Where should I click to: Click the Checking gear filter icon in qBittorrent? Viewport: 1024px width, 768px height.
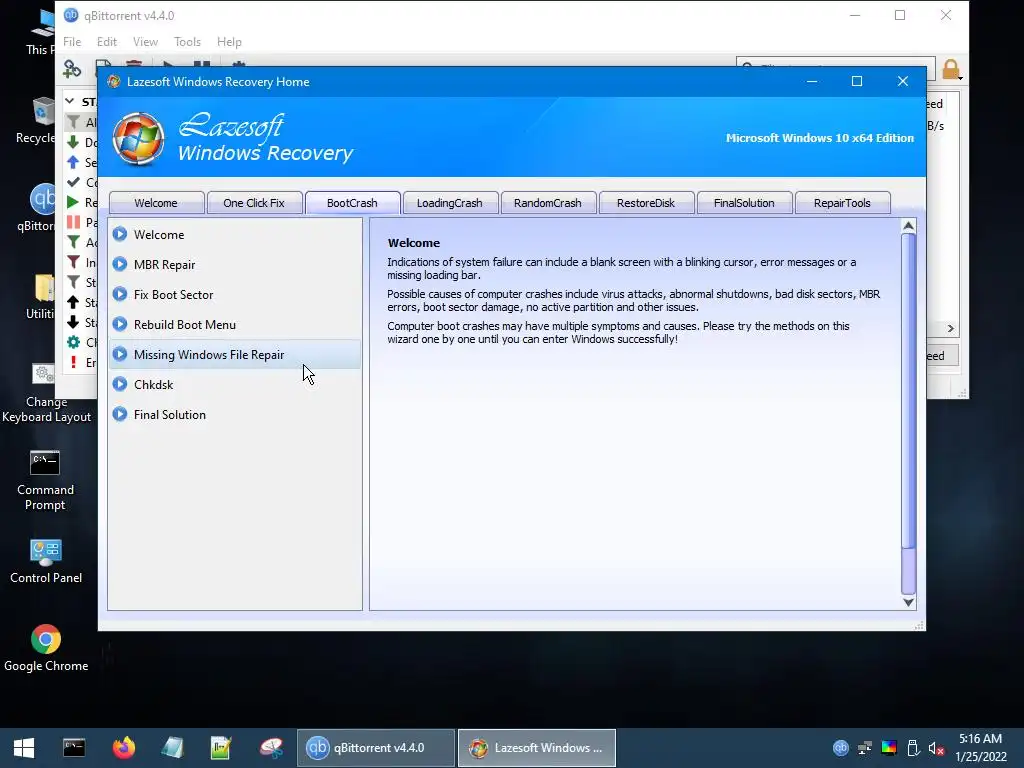coord(73,342)
